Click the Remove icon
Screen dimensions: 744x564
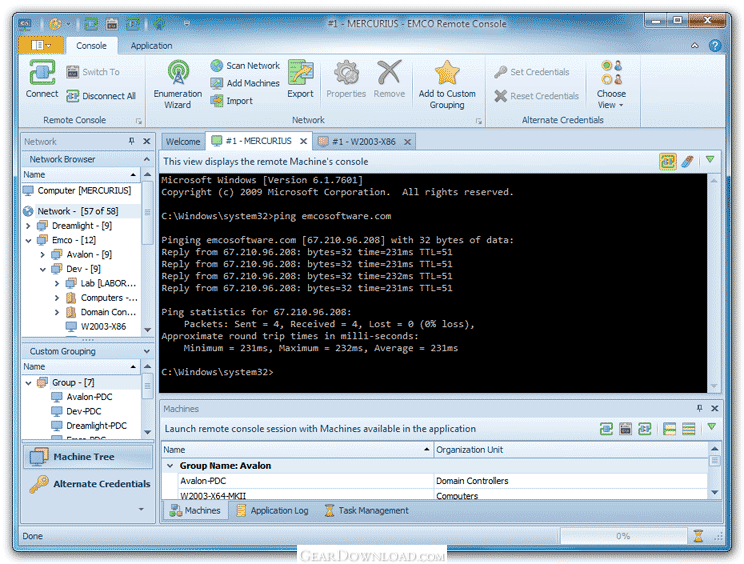[389, 72]
